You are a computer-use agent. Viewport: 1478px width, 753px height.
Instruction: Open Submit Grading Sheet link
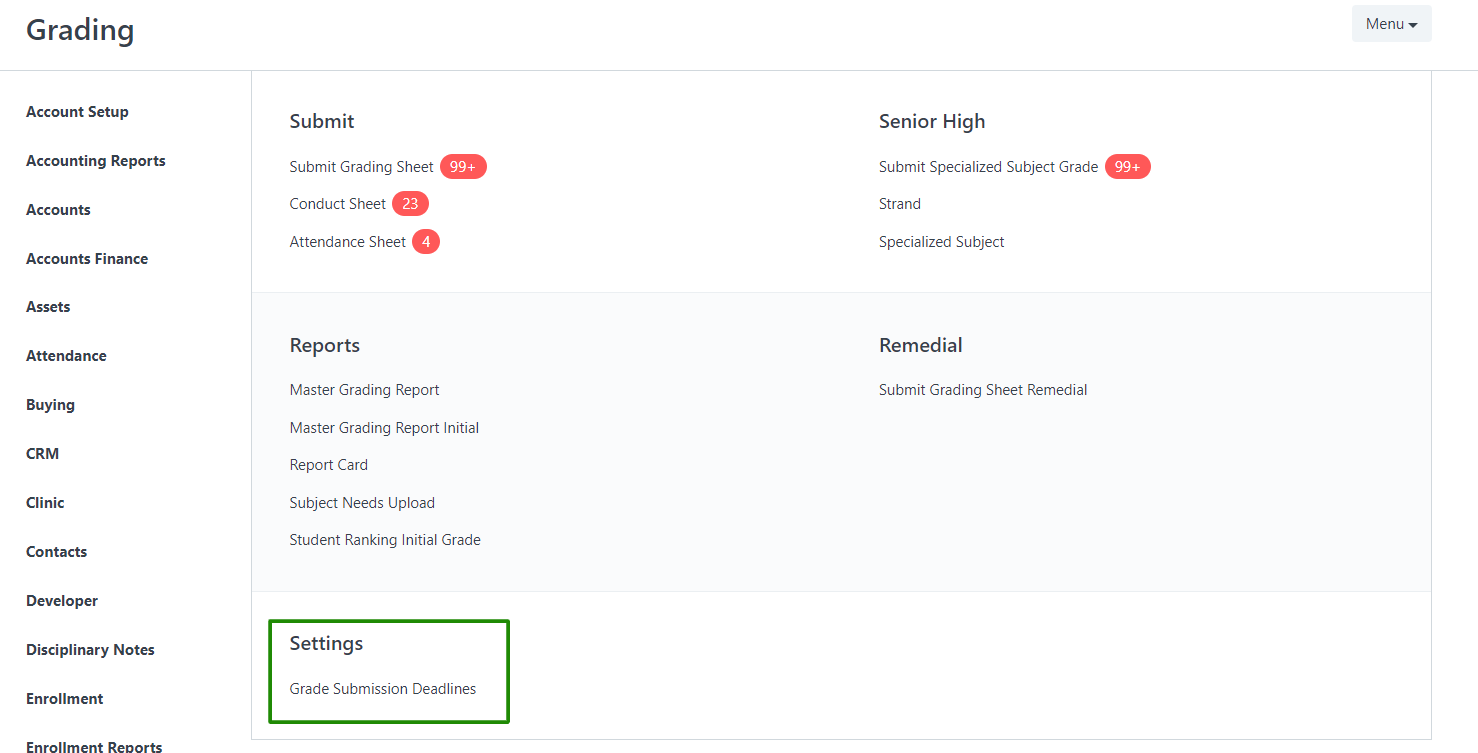[x=362, y=167]
